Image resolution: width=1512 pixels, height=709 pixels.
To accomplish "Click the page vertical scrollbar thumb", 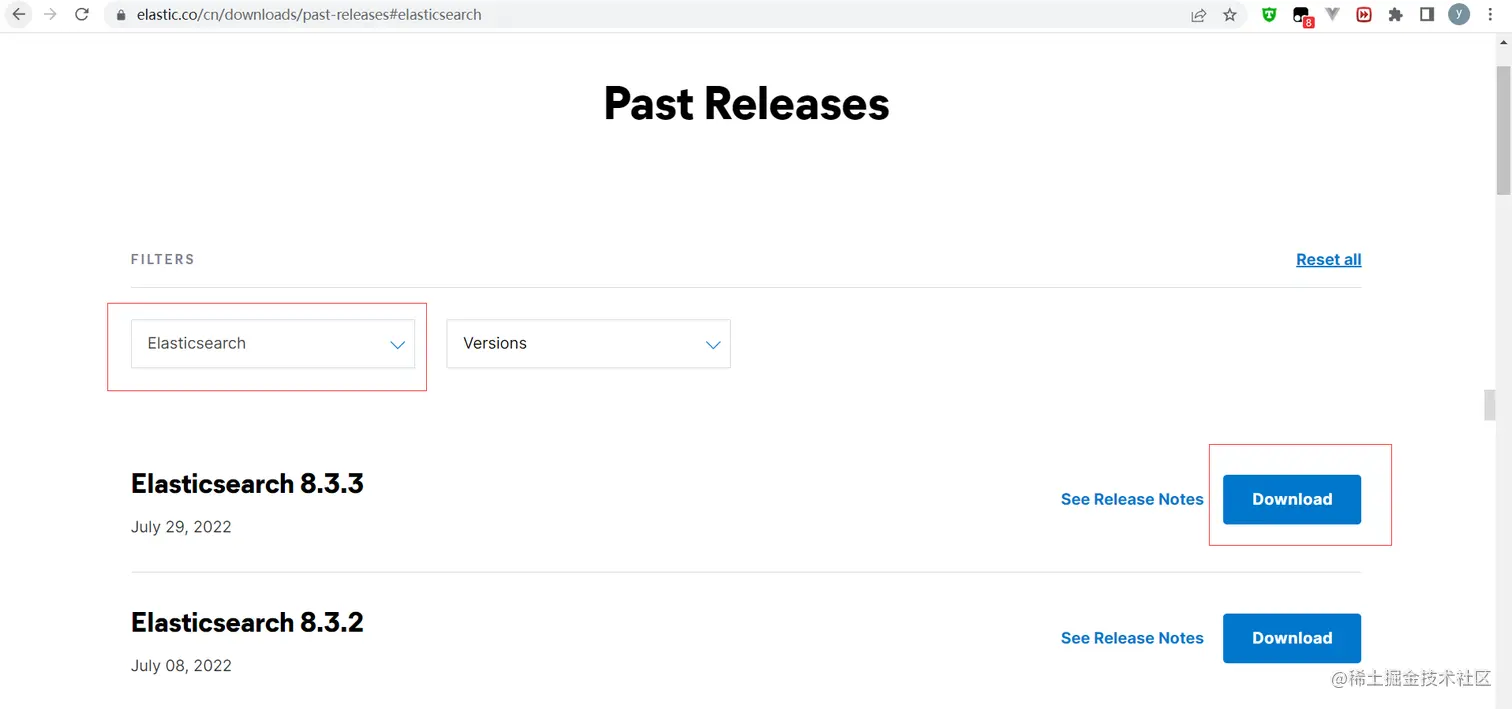I will (1503, 130).
